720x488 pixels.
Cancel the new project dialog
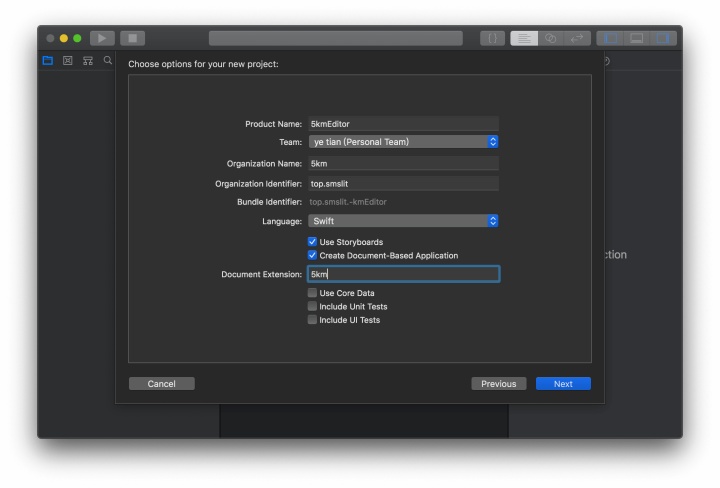(x=162, y=383)
